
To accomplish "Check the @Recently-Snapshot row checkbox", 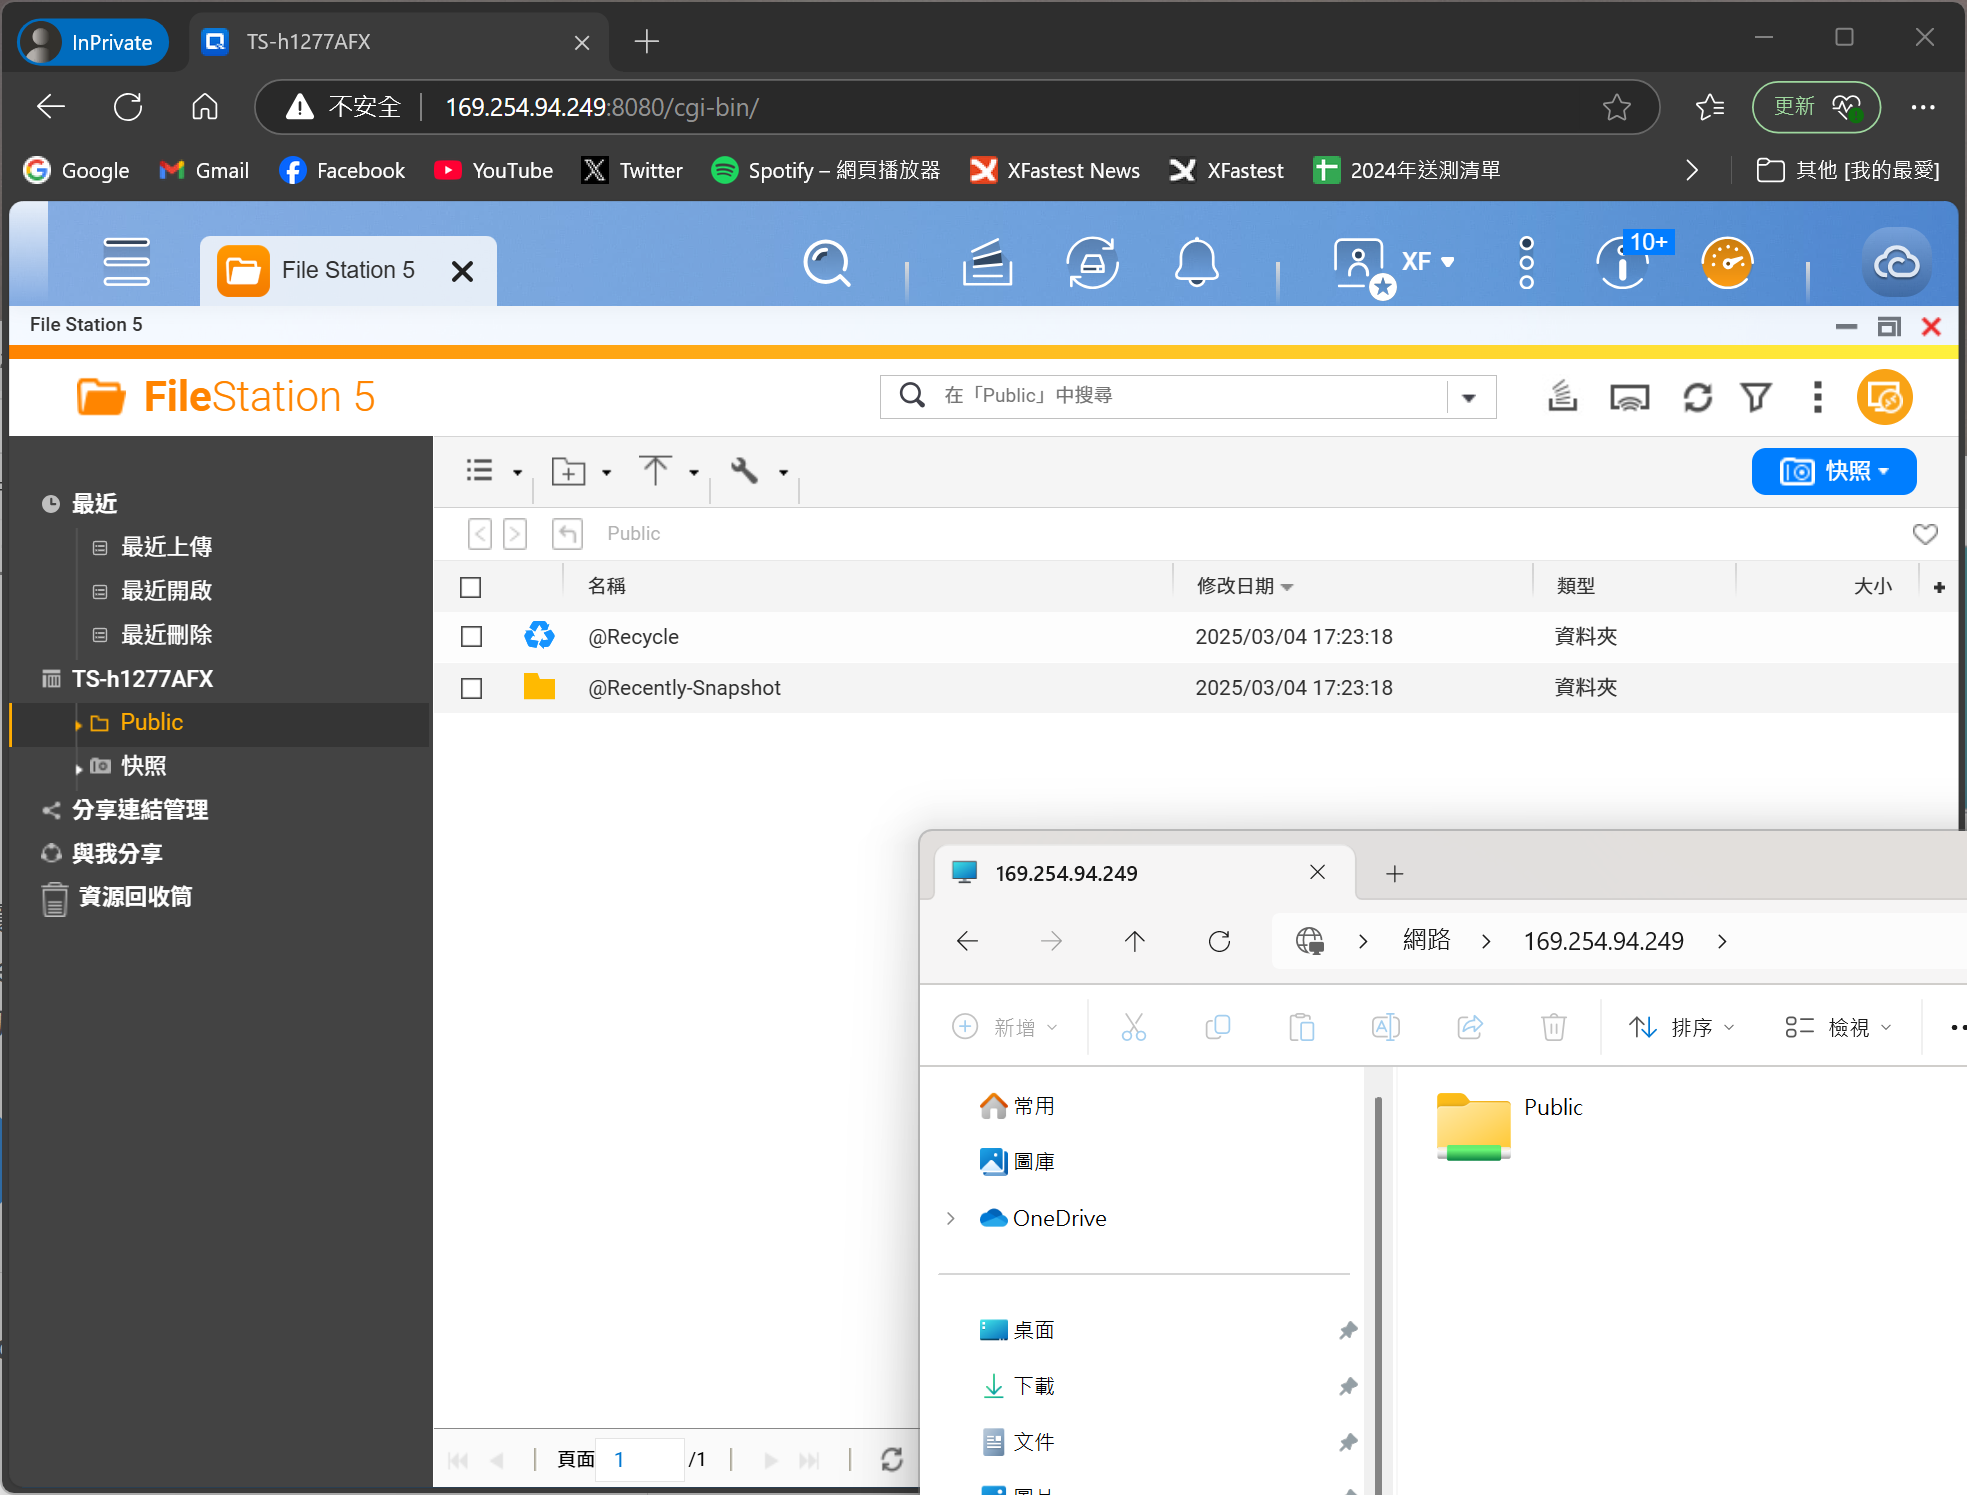I will coord(471,688).
